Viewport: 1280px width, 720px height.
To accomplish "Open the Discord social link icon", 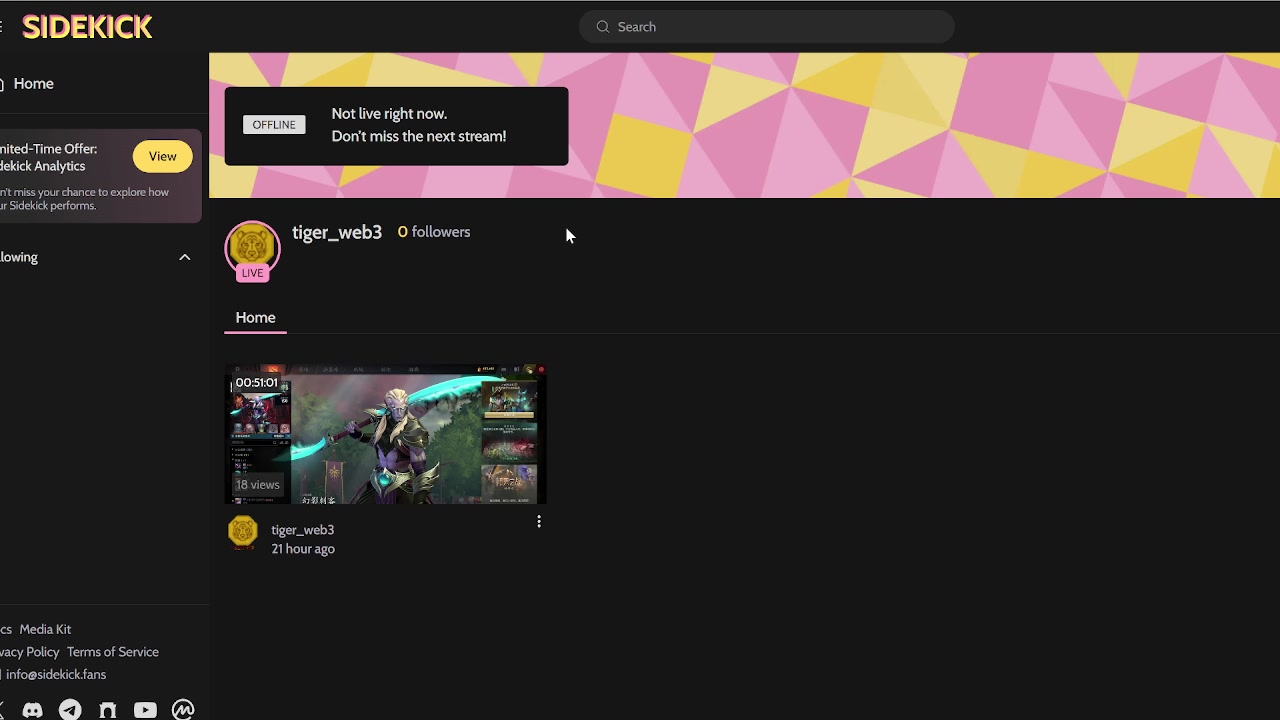I will [33, 710].
